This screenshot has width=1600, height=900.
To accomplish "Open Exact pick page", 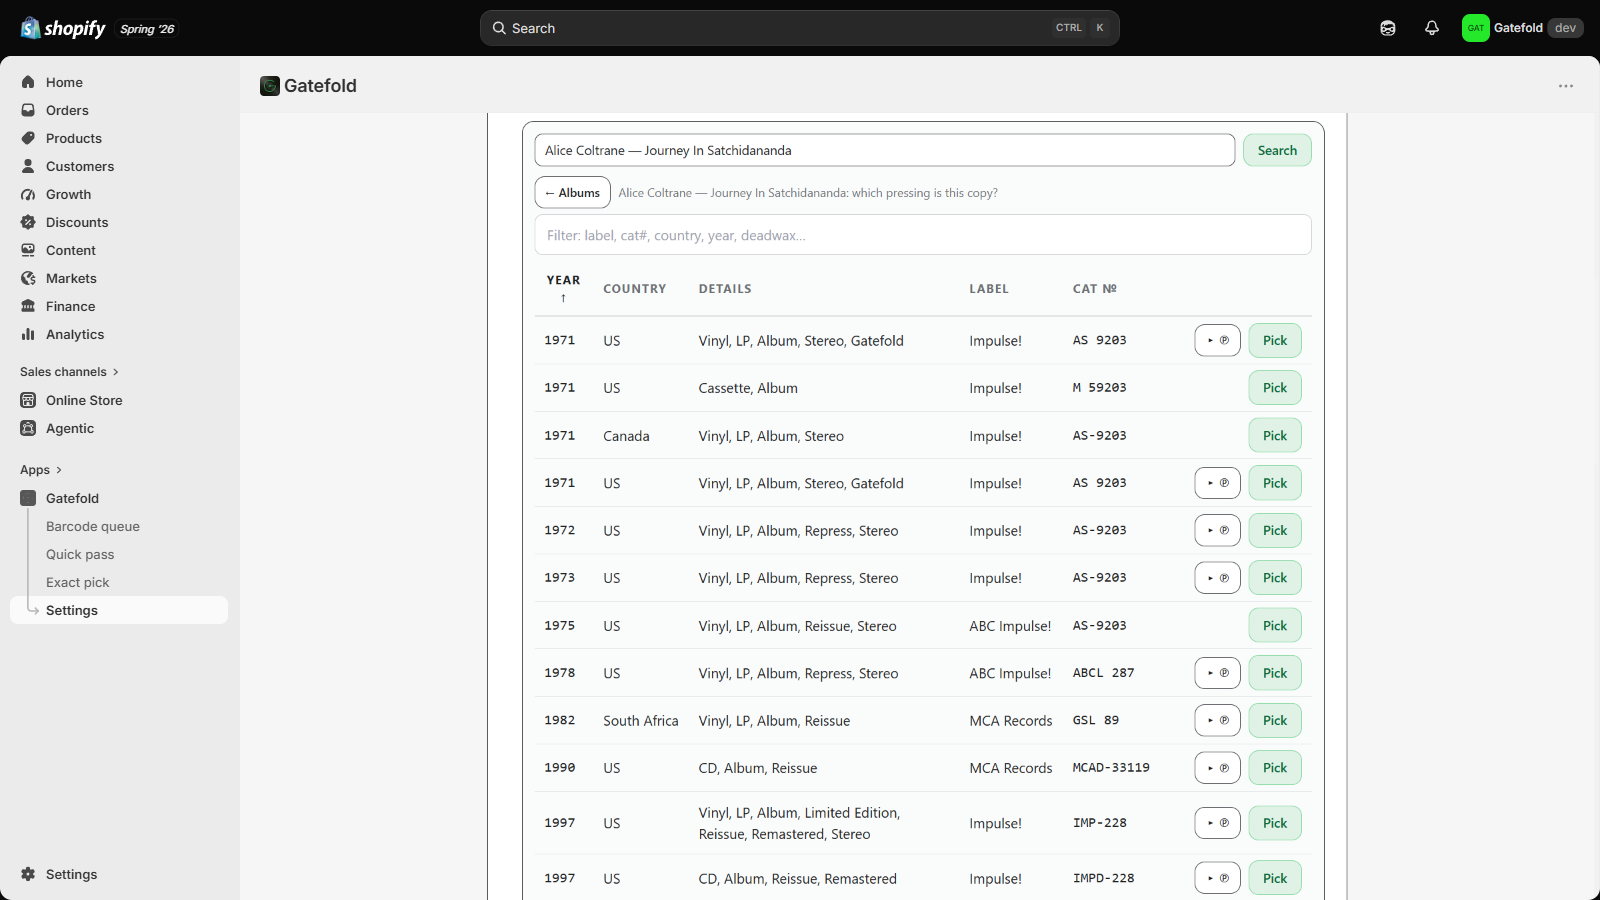I will click(78, 582).
